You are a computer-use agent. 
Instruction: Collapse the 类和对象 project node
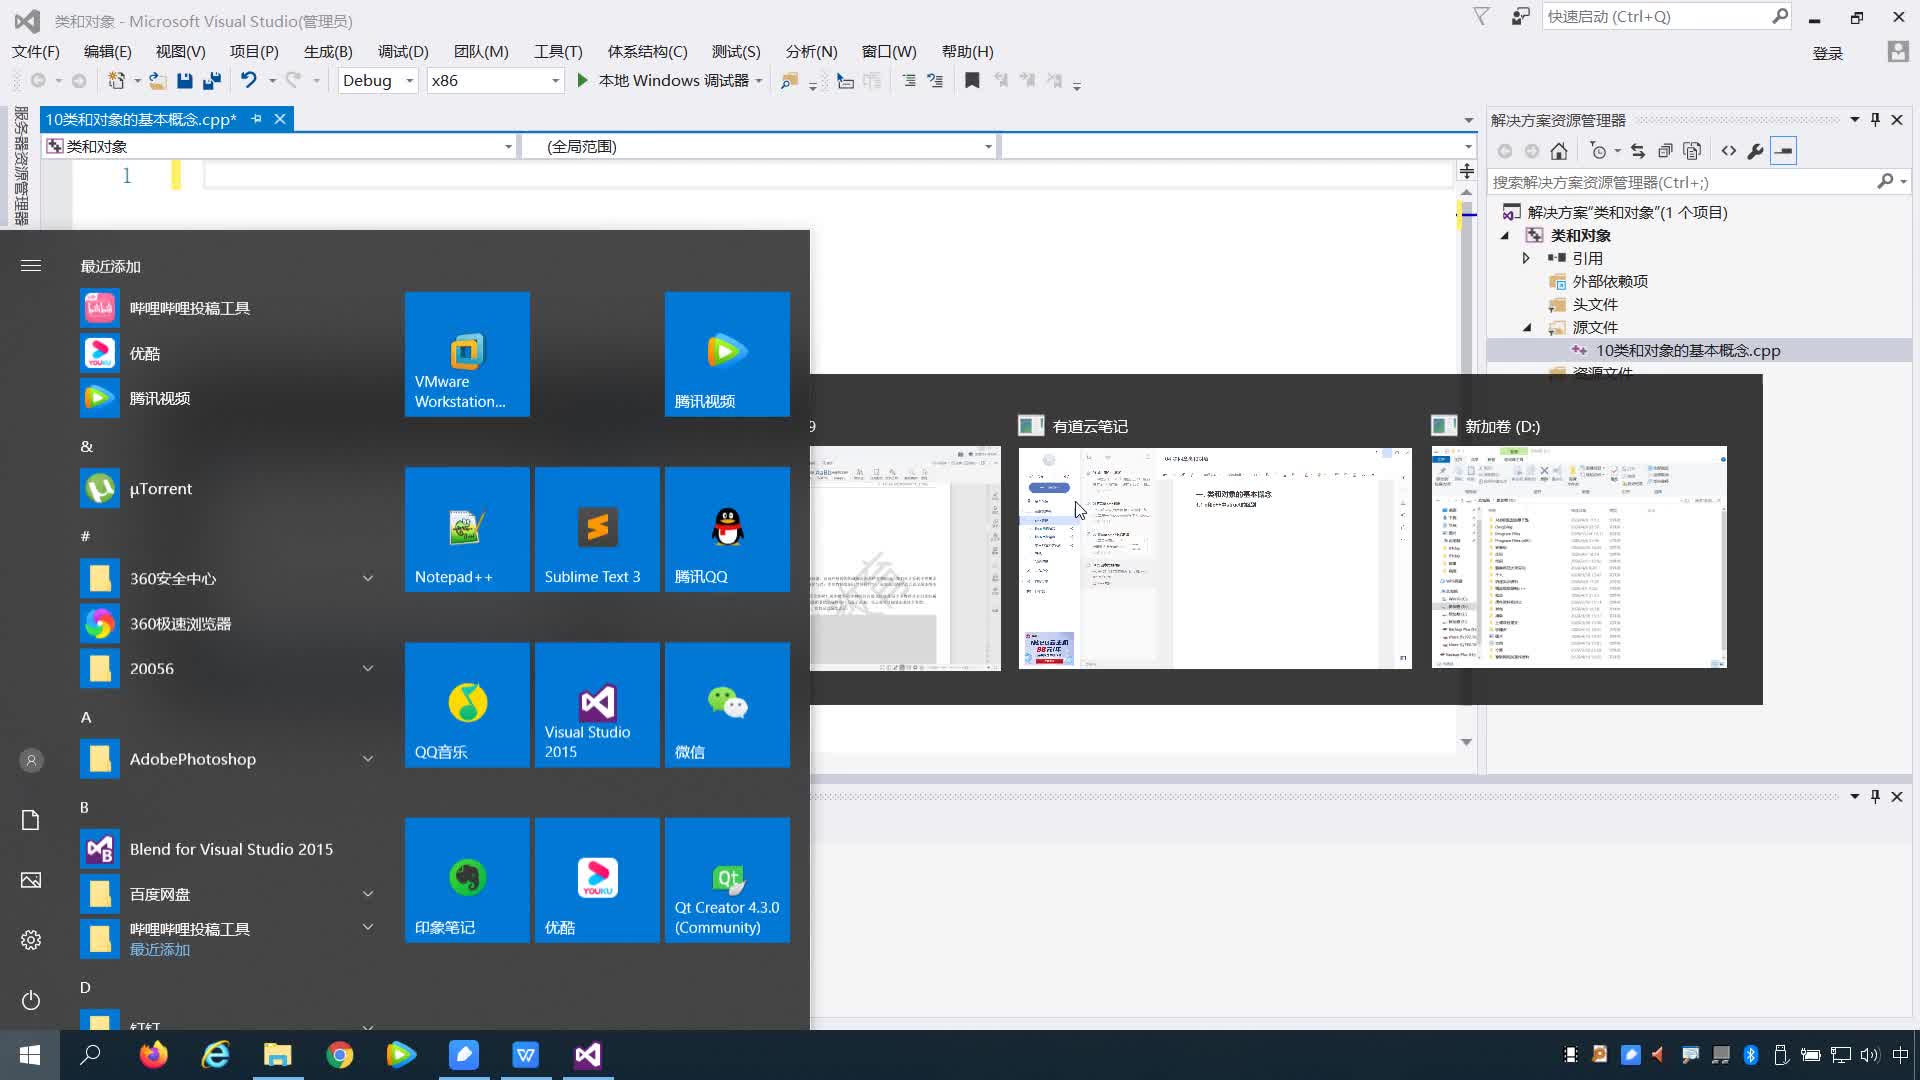[x=1505, y=236]
